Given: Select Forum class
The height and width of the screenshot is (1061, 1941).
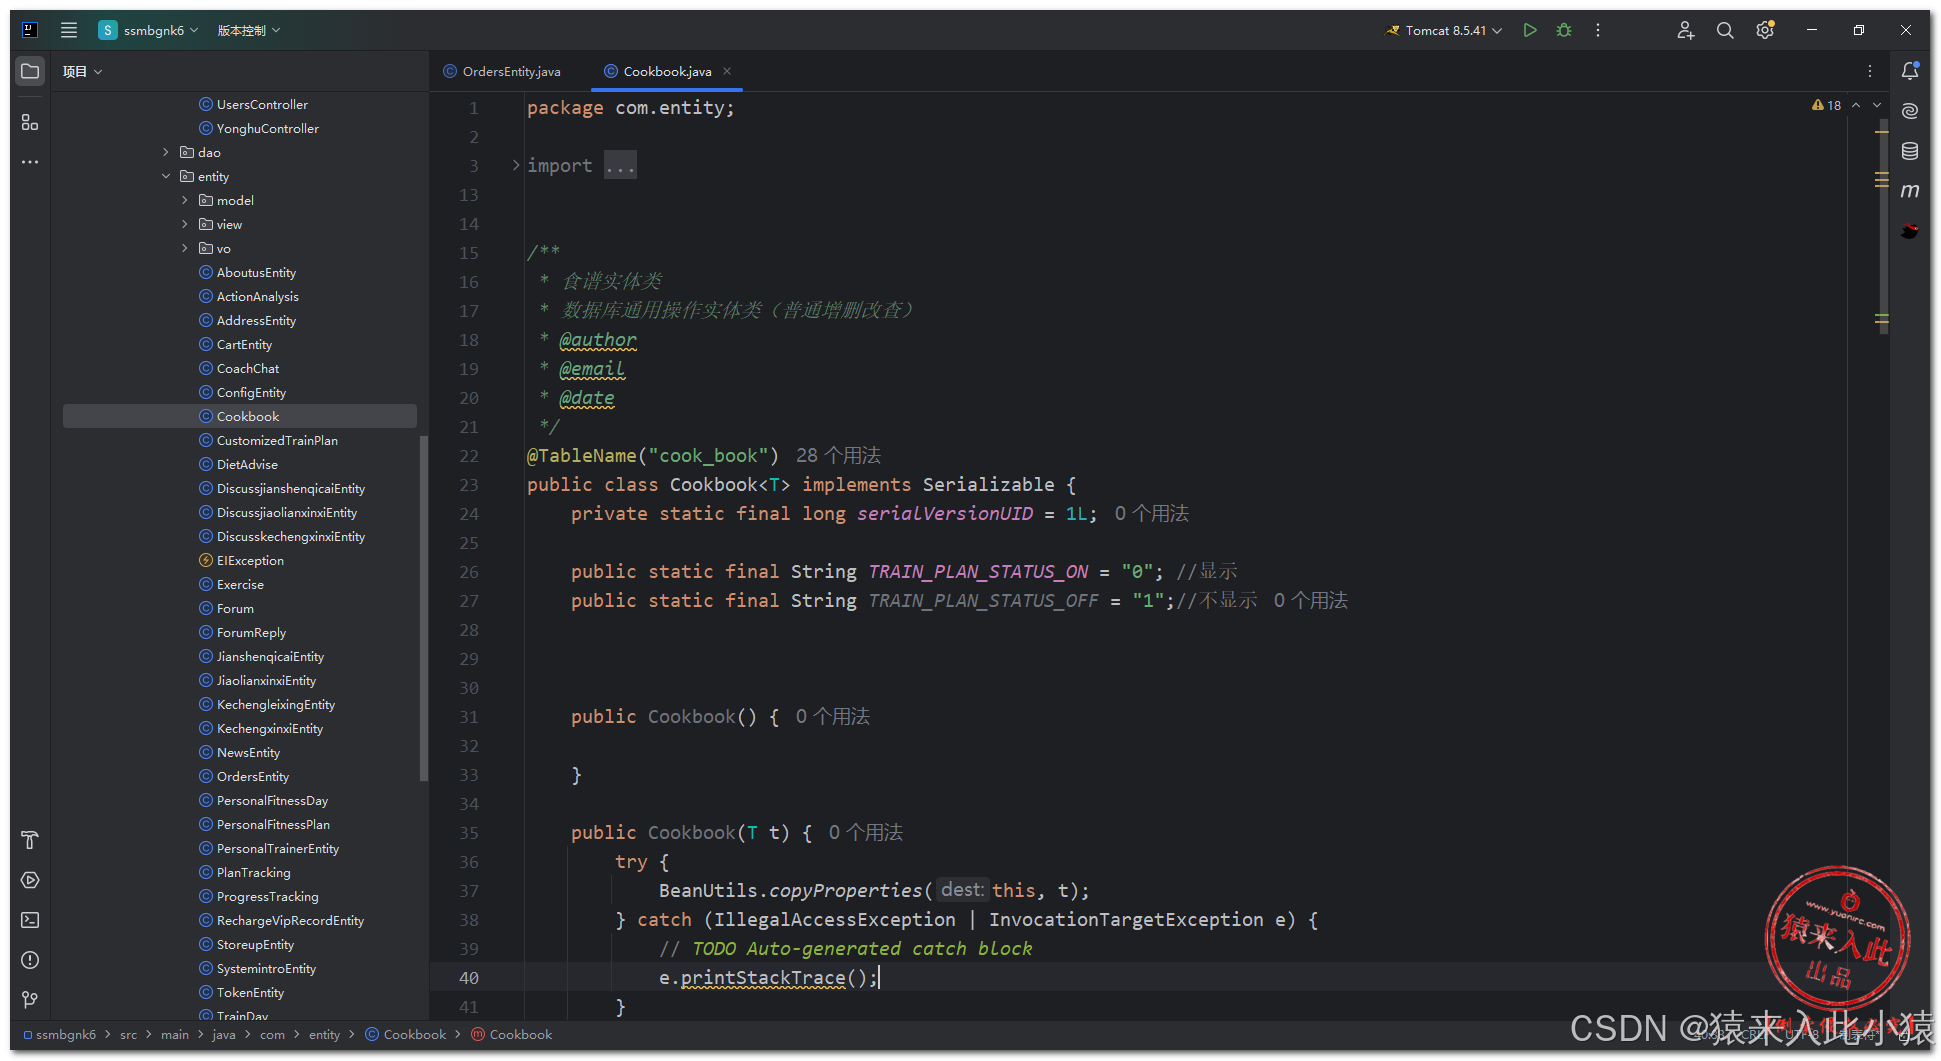Looking at the screenshot, I should 235,608.
